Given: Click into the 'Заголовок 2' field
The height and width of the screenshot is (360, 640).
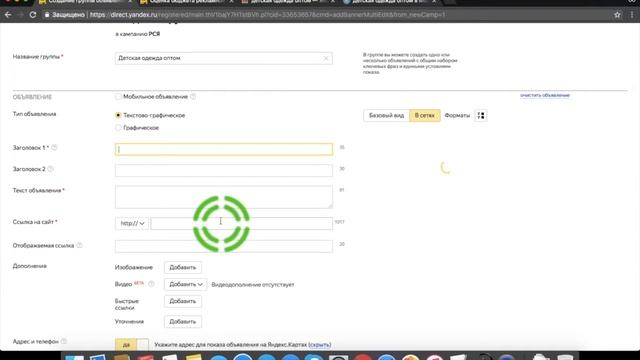Looking at the screenshot, I should click(x=224, y=171).
